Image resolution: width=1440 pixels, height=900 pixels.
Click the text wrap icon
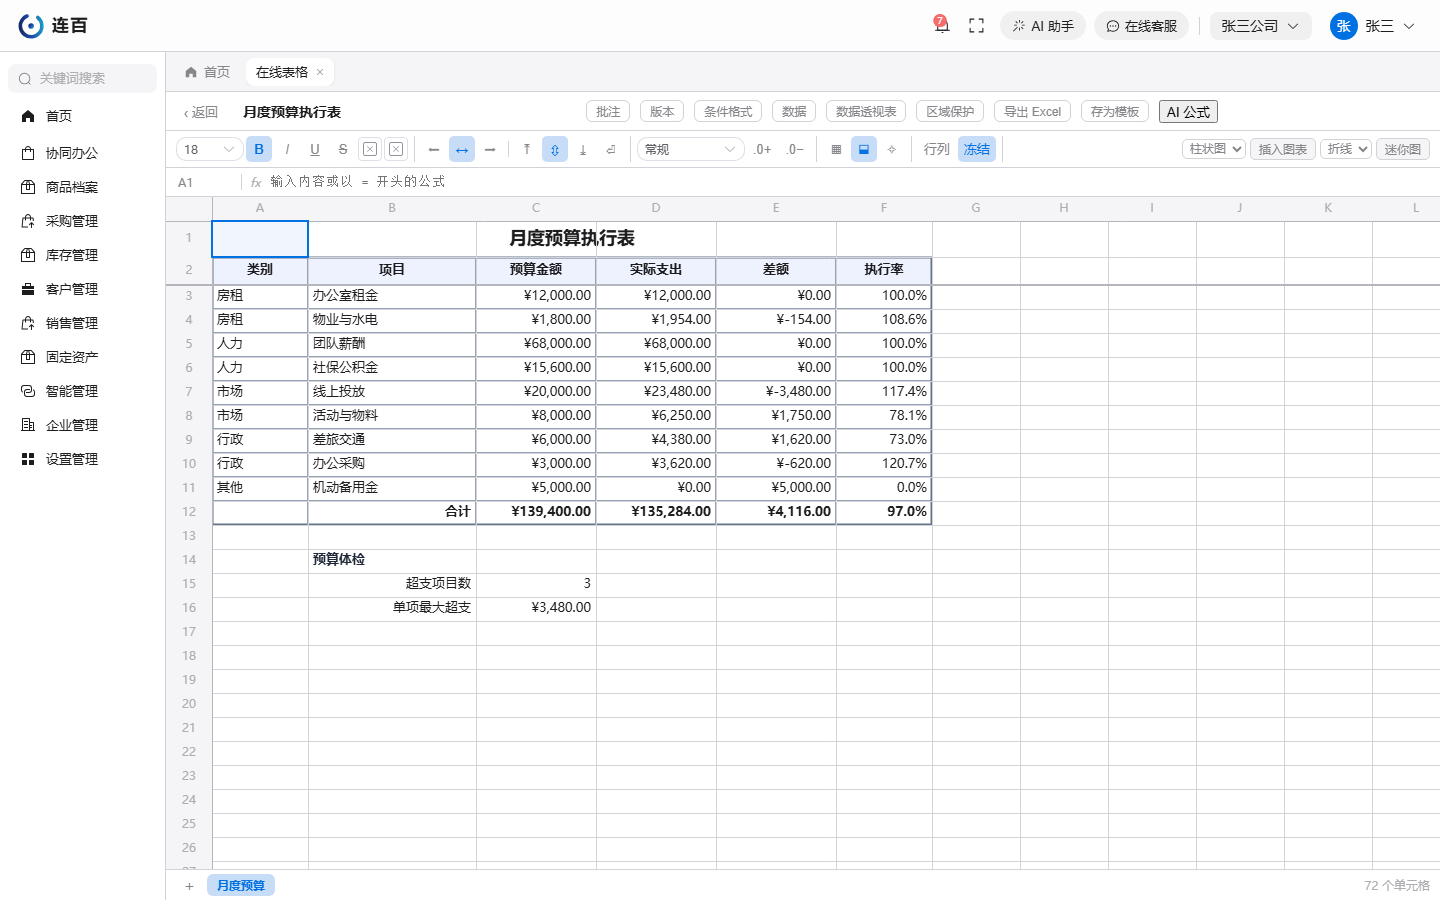point(611,149)
